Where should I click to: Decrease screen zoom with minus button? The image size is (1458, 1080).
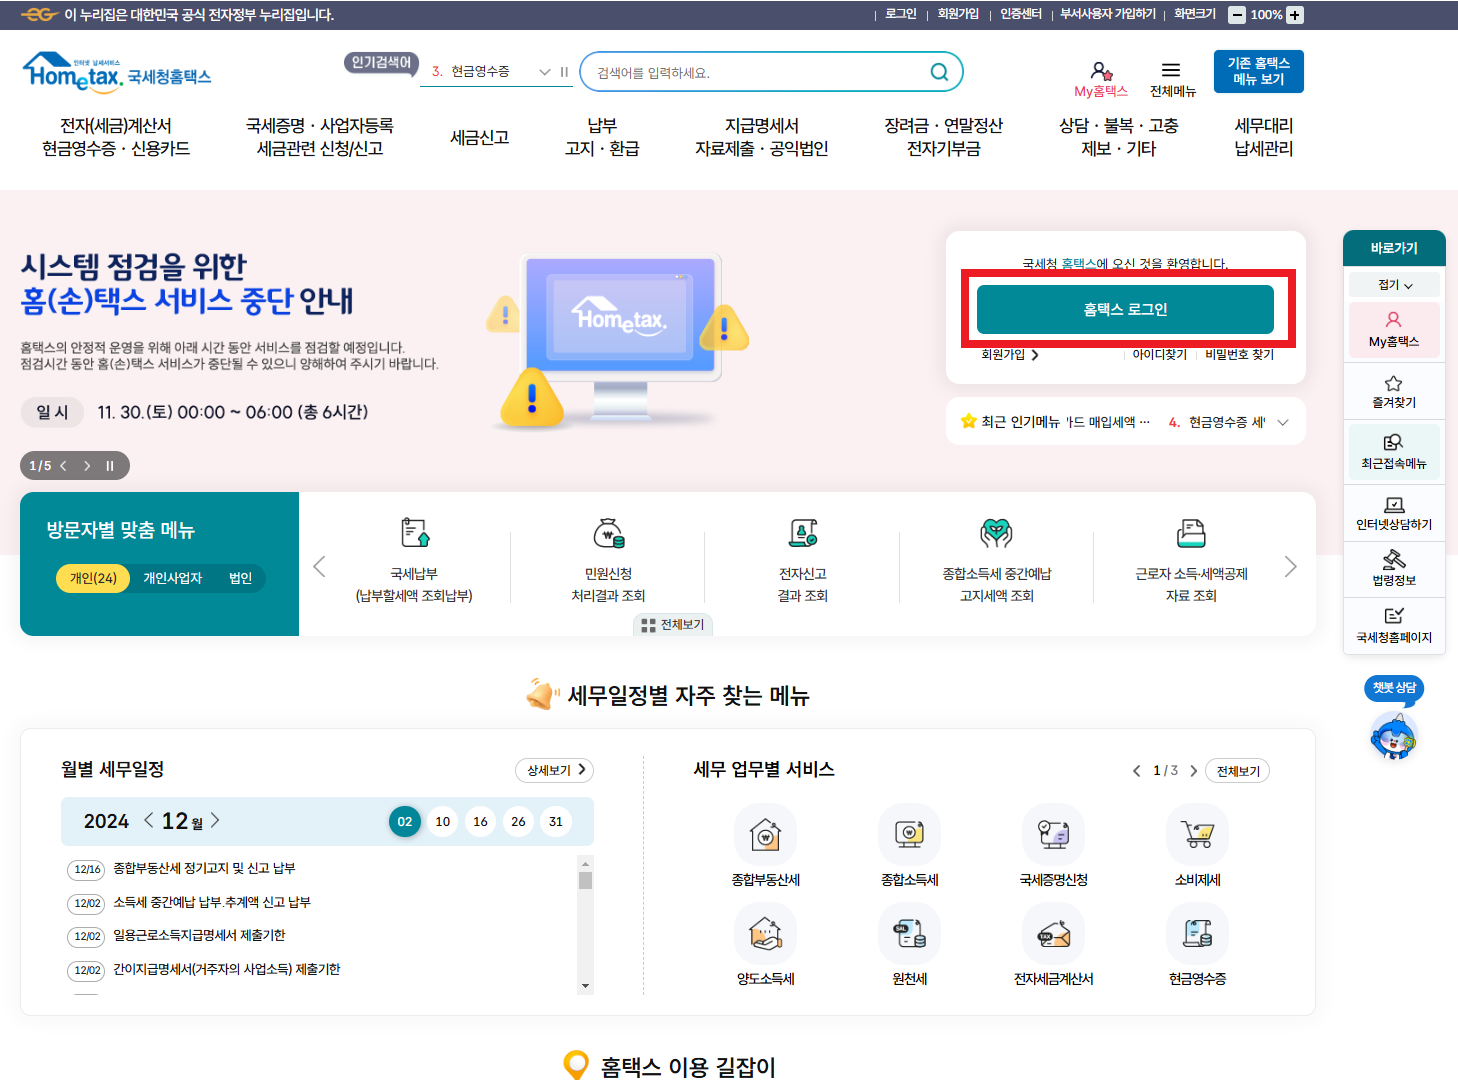[x=1237, y=15]
